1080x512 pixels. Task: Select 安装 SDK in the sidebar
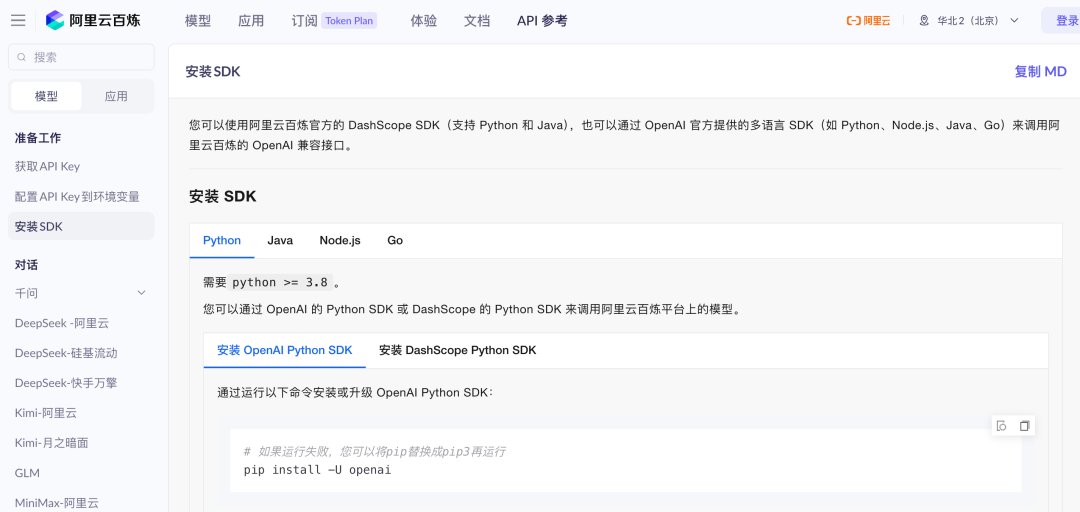(x=81, y=226)
